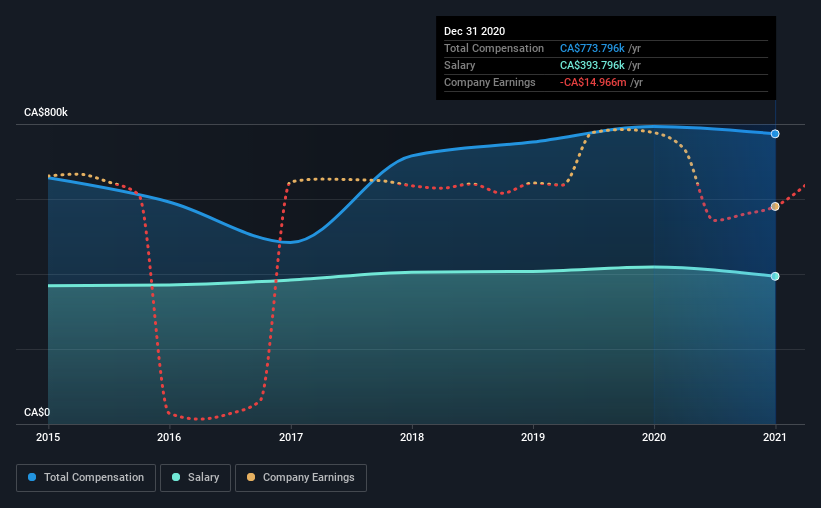Click the CA$0 y-axis label
The image size is (821, 508).
37,412
